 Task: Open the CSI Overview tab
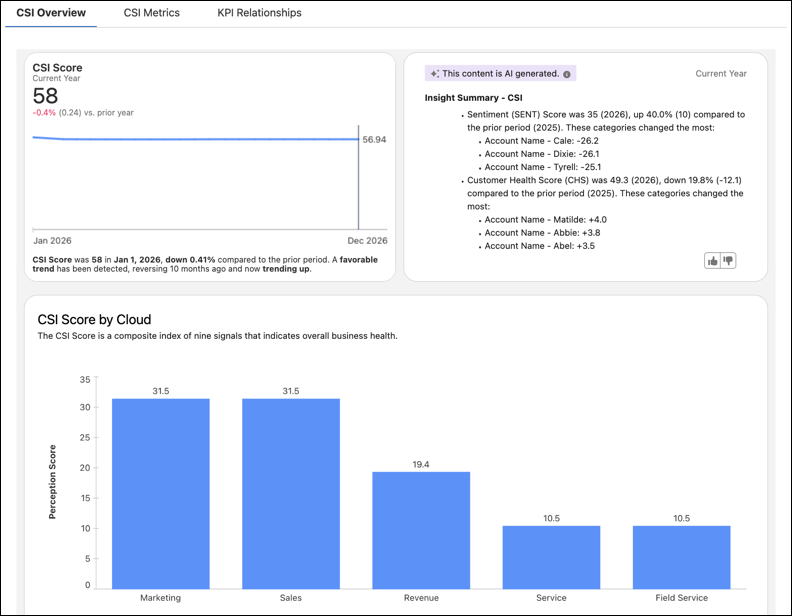[x=51, y=13]
